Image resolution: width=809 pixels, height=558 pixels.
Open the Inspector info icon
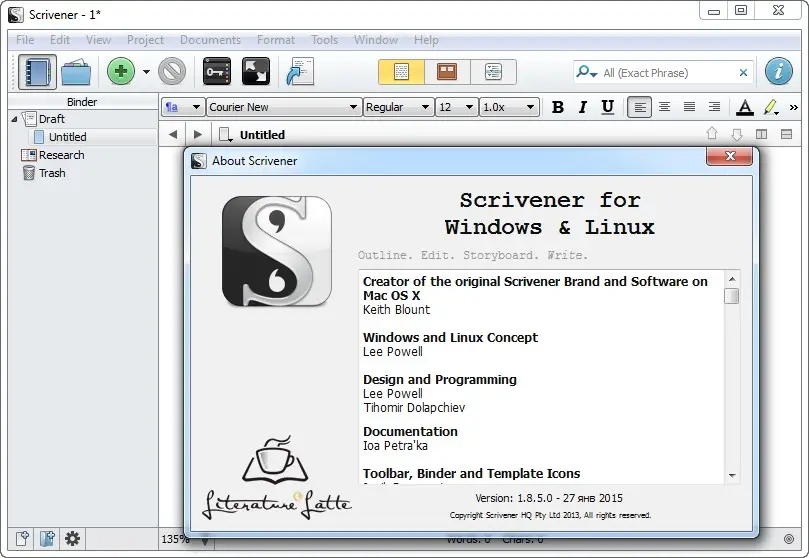pyautogui.click(x=779, y=71)
